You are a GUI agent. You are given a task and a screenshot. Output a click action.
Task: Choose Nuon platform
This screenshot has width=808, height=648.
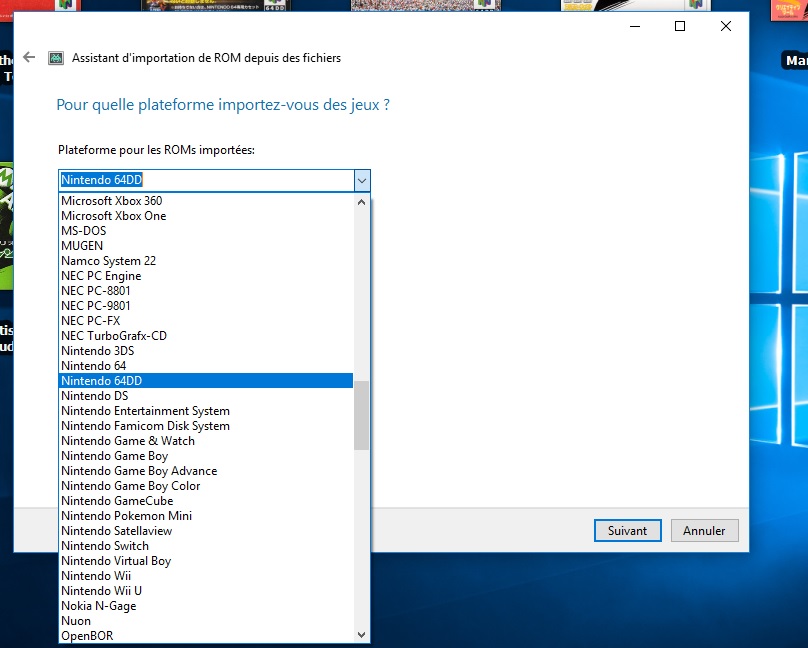pyautogui.click(x=206, y=620)
